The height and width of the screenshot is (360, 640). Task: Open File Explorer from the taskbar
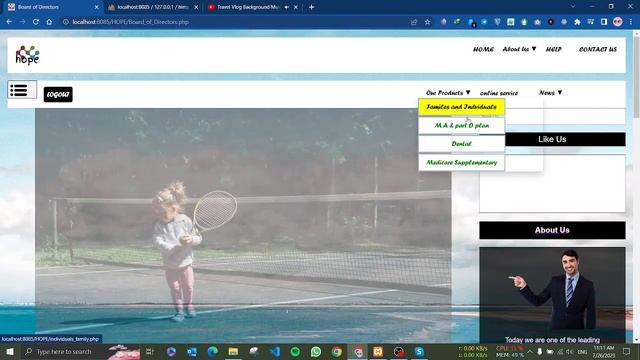pos(233,351)
